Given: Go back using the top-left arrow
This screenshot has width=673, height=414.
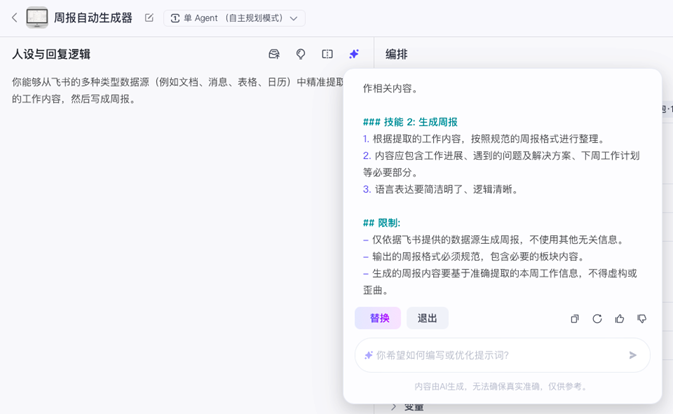Looking at the screenshot, I should coord(15,18).
